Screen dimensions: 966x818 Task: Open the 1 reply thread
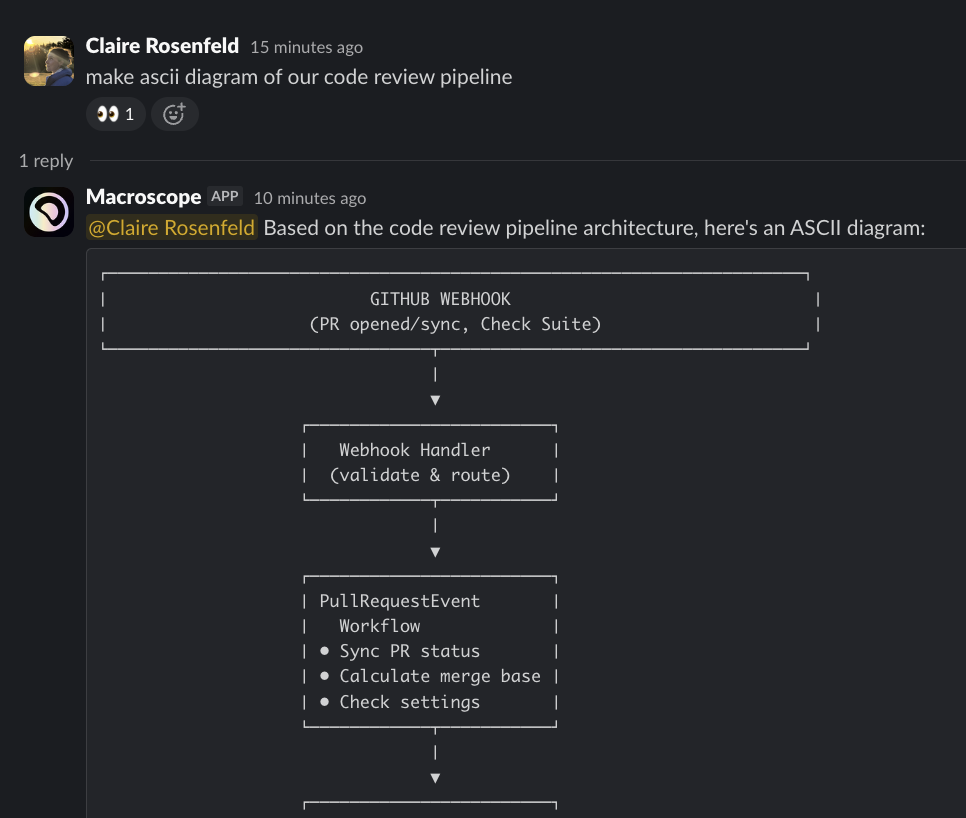coord(46,160)
